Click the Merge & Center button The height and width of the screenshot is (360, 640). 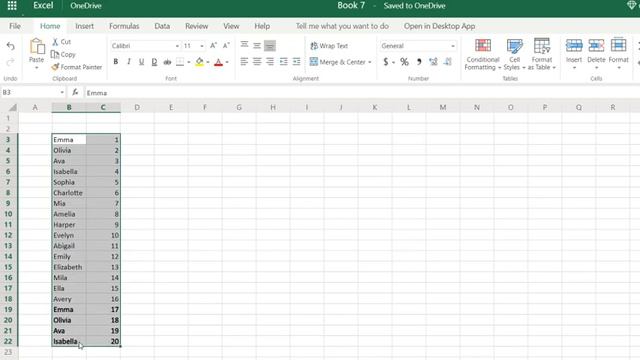pos(338,62)
